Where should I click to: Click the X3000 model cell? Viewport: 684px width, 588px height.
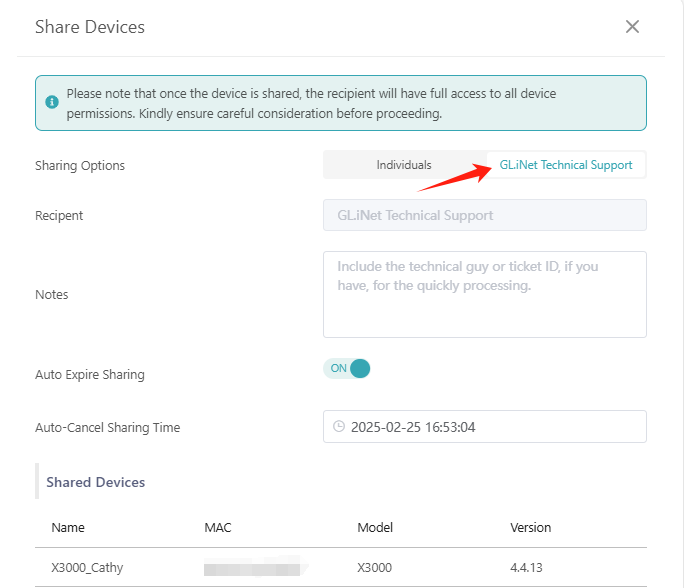374,568
